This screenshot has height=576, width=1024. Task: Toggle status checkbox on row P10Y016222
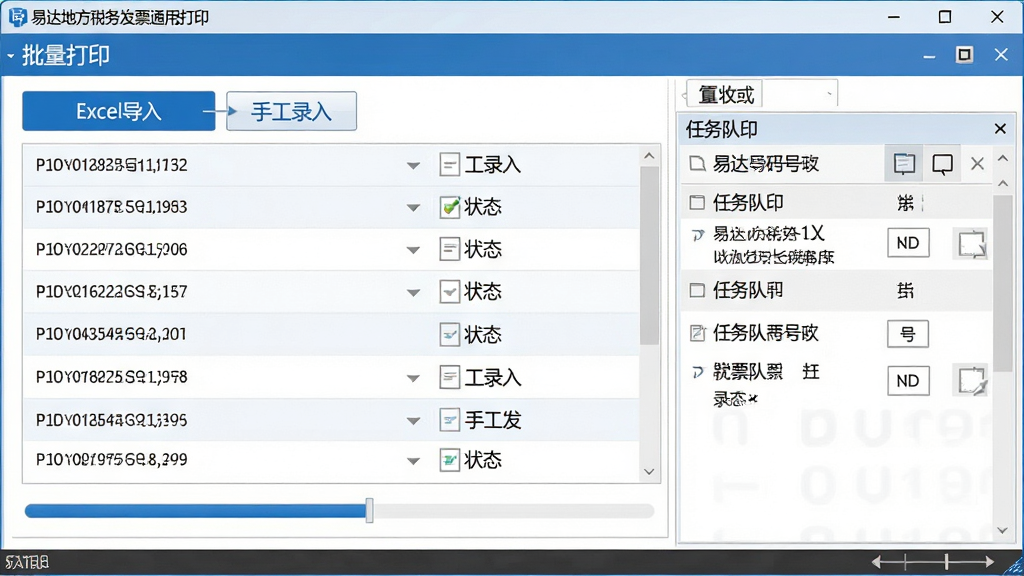(x=449, y=291)
